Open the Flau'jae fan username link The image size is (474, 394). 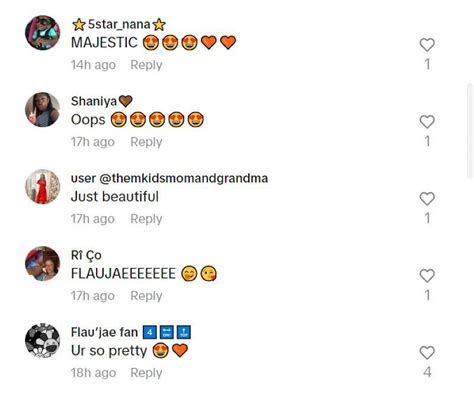pos(131,332)
